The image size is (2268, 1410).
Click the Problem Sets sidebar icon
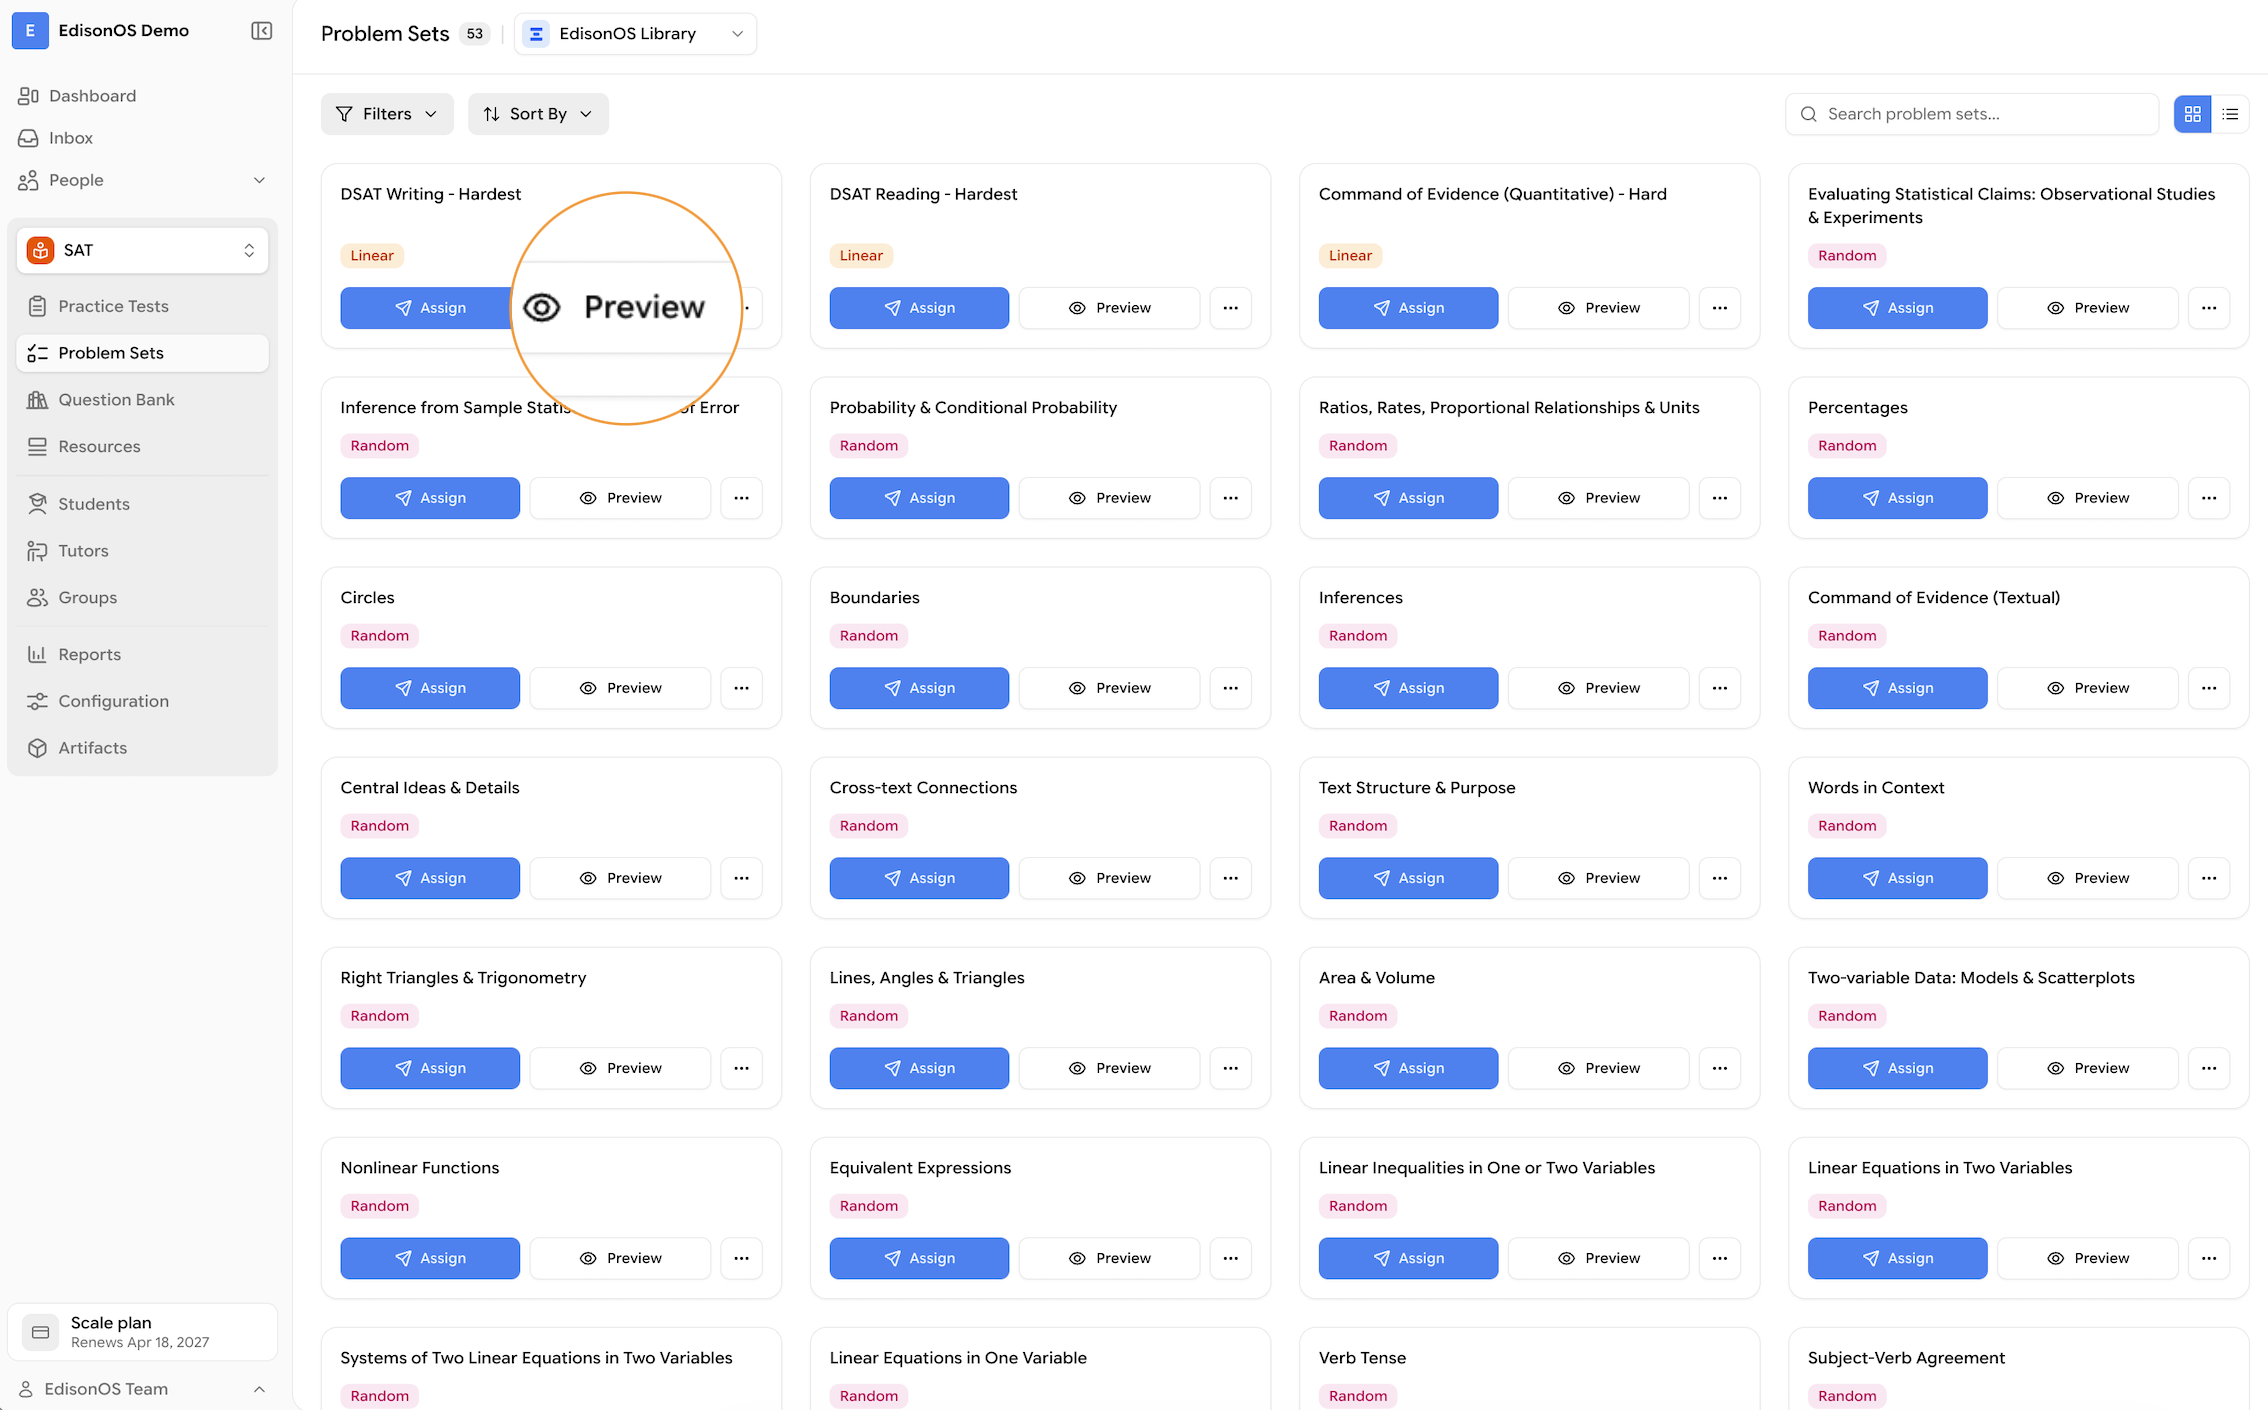(37, 353)
